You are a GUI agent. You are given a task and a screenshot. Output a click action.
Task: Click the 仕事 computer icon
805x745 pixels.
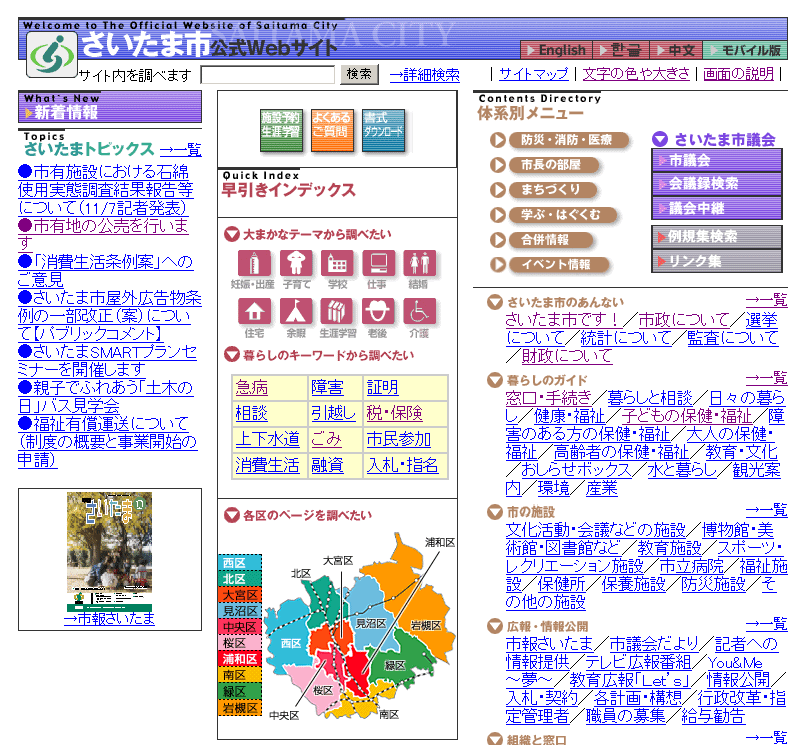pos(378,264)
